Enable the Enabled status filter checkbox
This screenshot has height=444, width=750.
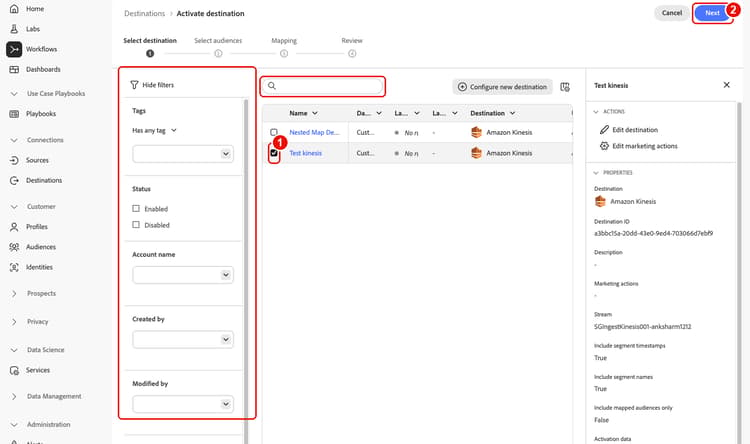point(136,209)
